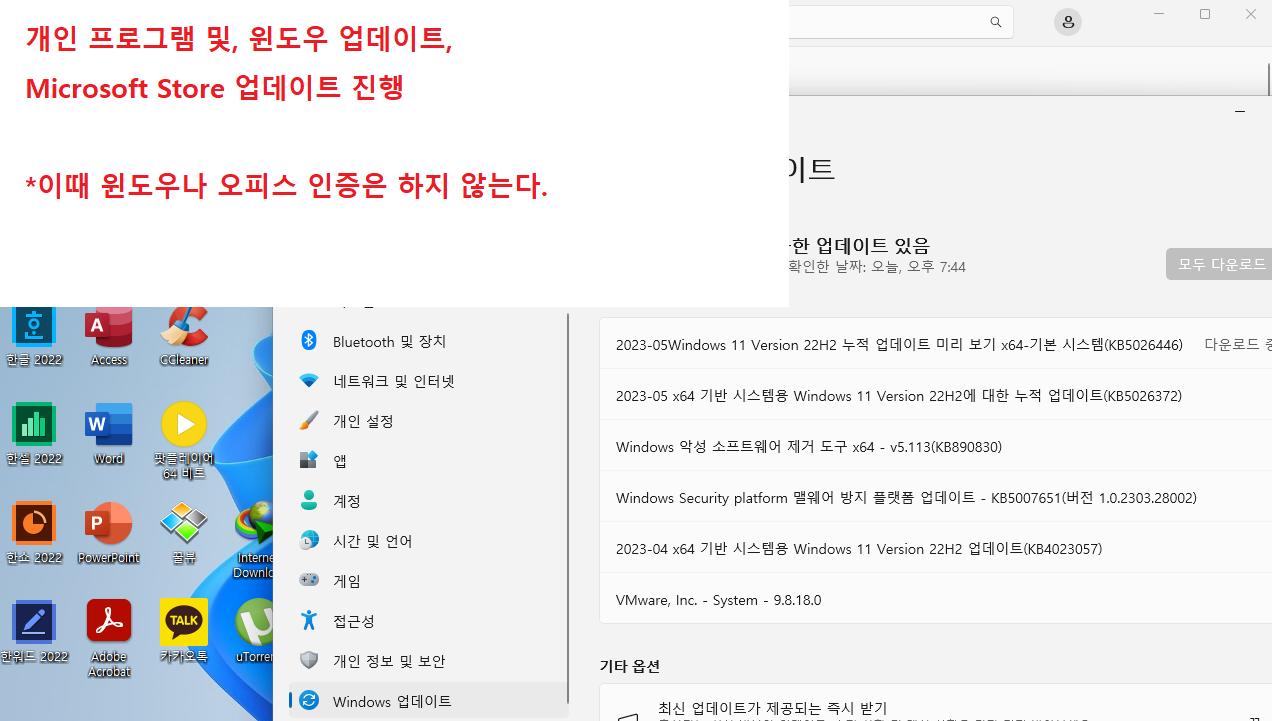Launch 카카오톡 from the desktop

(x=184, y=632)
